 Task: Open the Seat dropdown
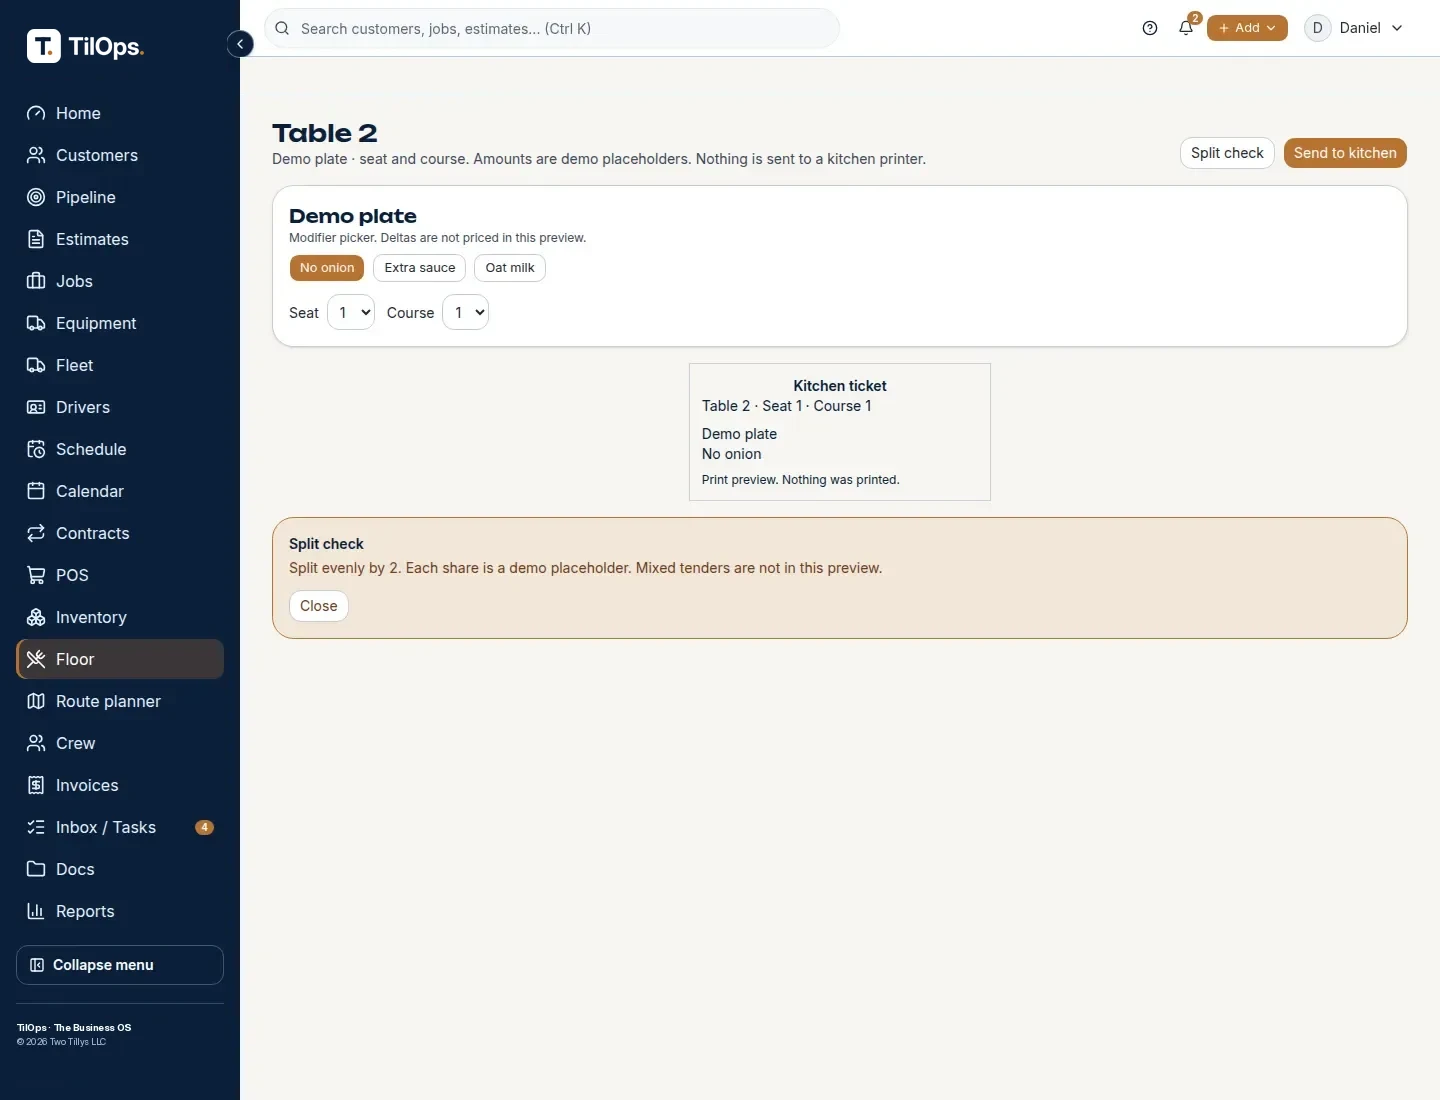click(351, 312)
